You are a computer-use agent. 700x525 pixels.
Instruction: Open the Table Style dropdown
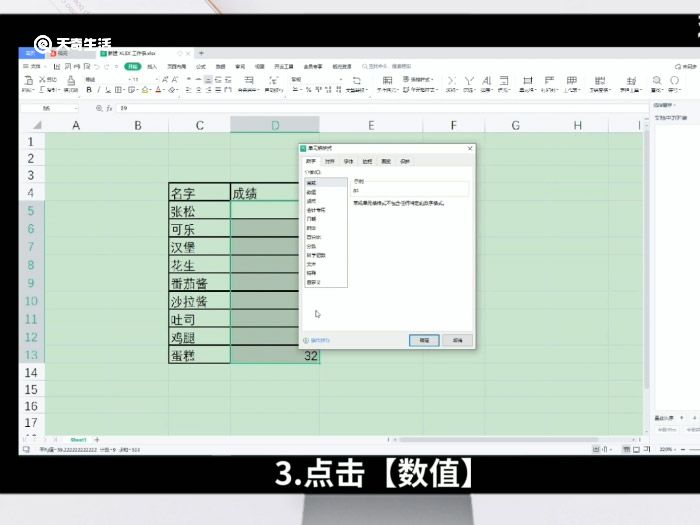coord(418,79)
